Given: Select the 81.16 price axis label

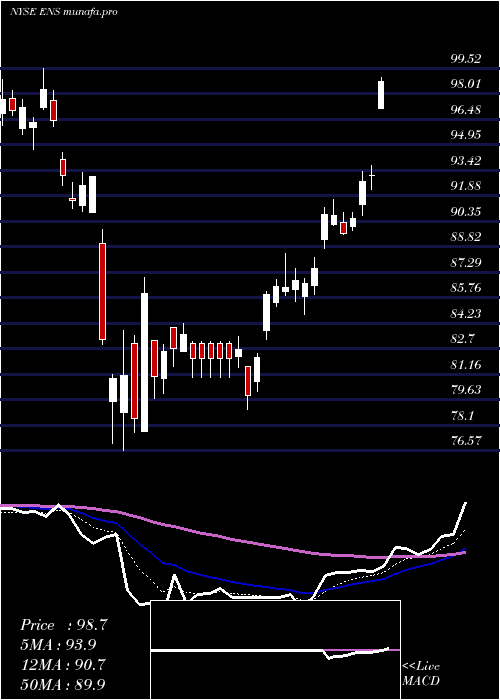Looking at the screenshot, I should (466, 365).
